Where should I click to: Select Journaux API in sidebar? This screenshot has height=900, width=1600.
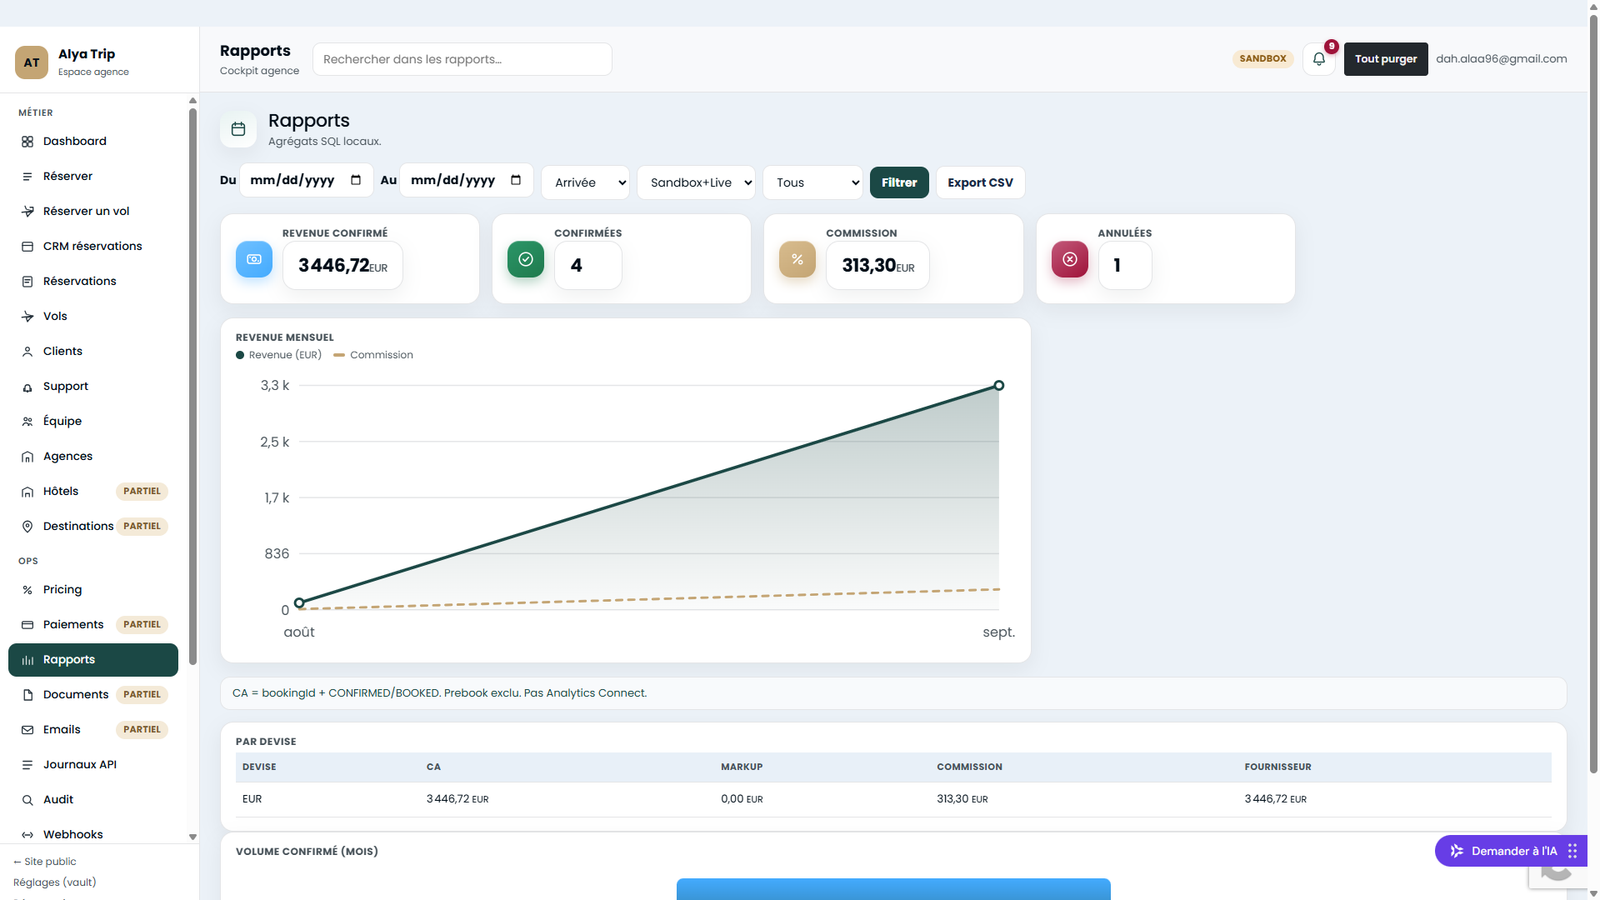(93, 765)
